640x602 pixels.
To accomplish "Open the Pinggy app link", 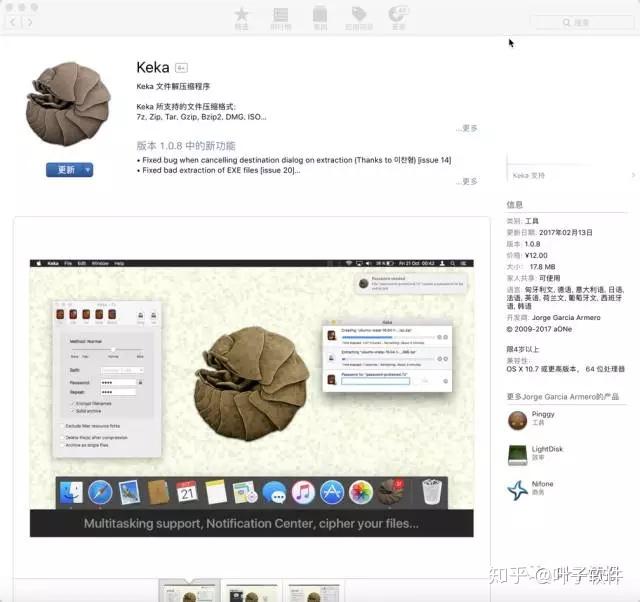I will 543,414.
